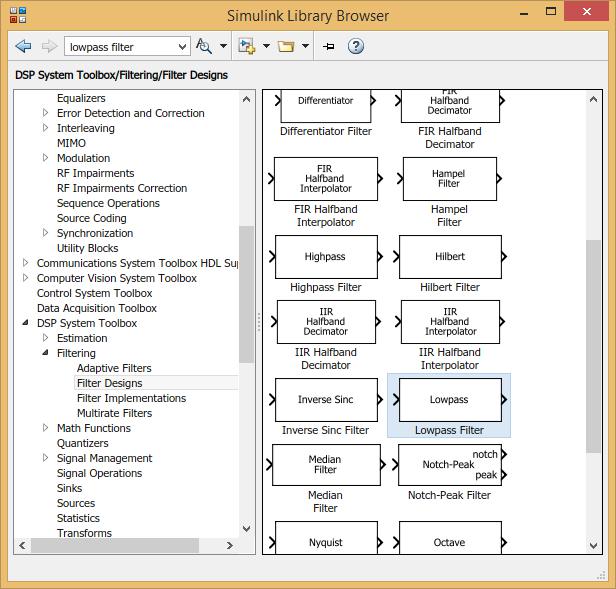Go back with the blue arrow
The width and height of the screenshot is (616, 589).
pyautogui.click(x=23, y=46)
